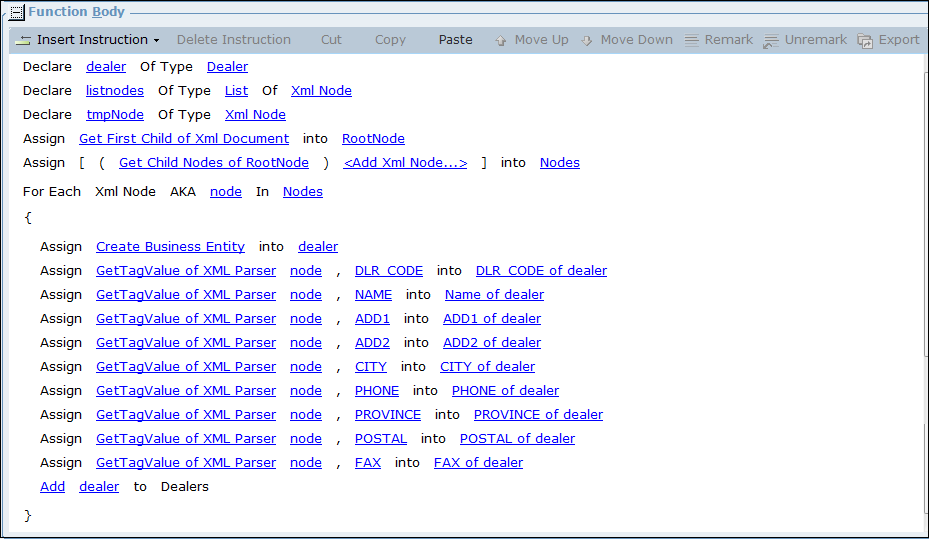Image resolution: width=929 pixels, height=539 pixels.
Task: Click the Move Up arrow icon
Action: (x=501, y=40)
